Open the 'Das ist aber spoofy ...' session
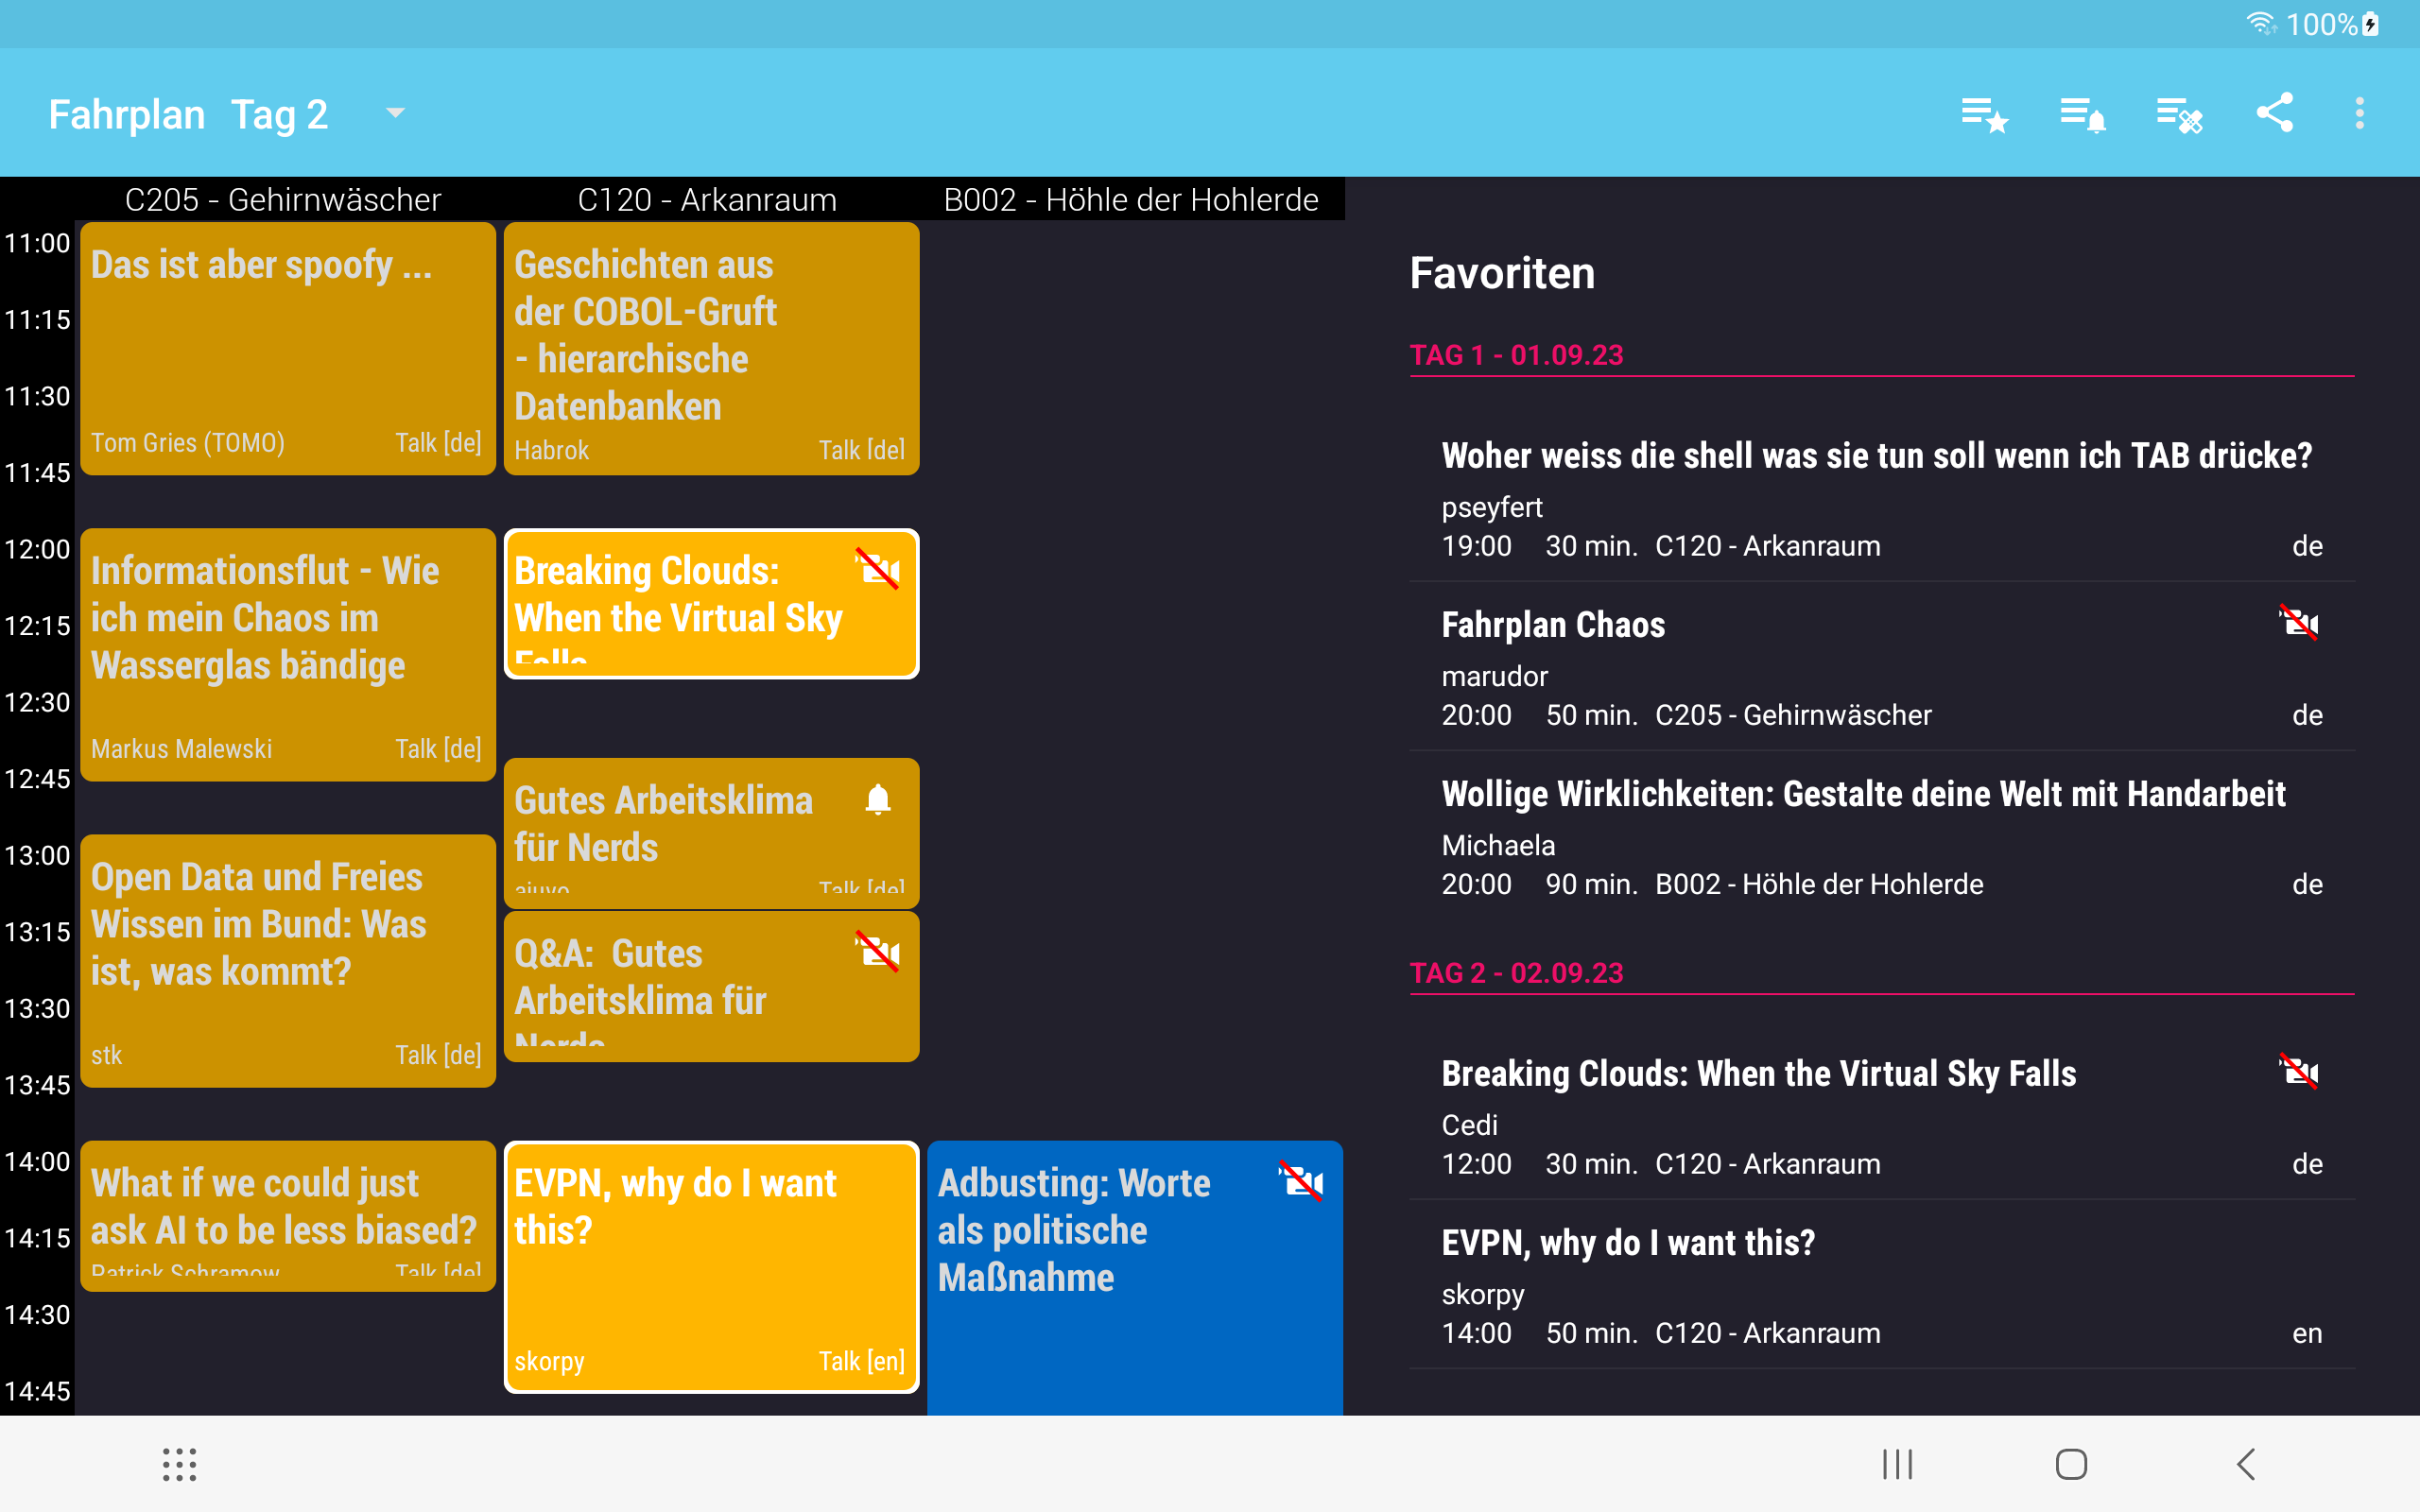2420x1512 pixels. pos(288,348)
